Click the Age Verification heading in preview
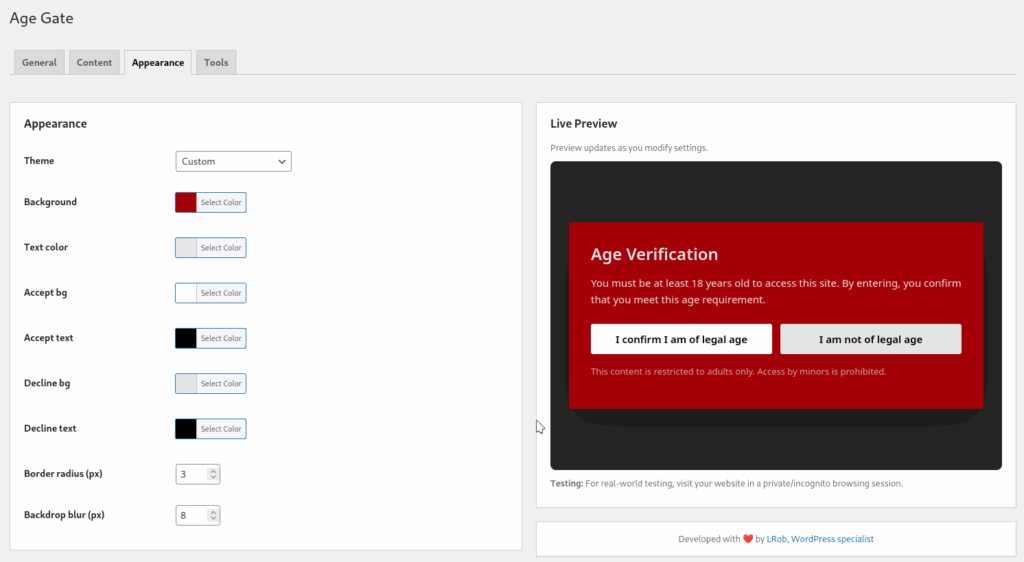1024x562 pixels. click(x=654, y=254)
